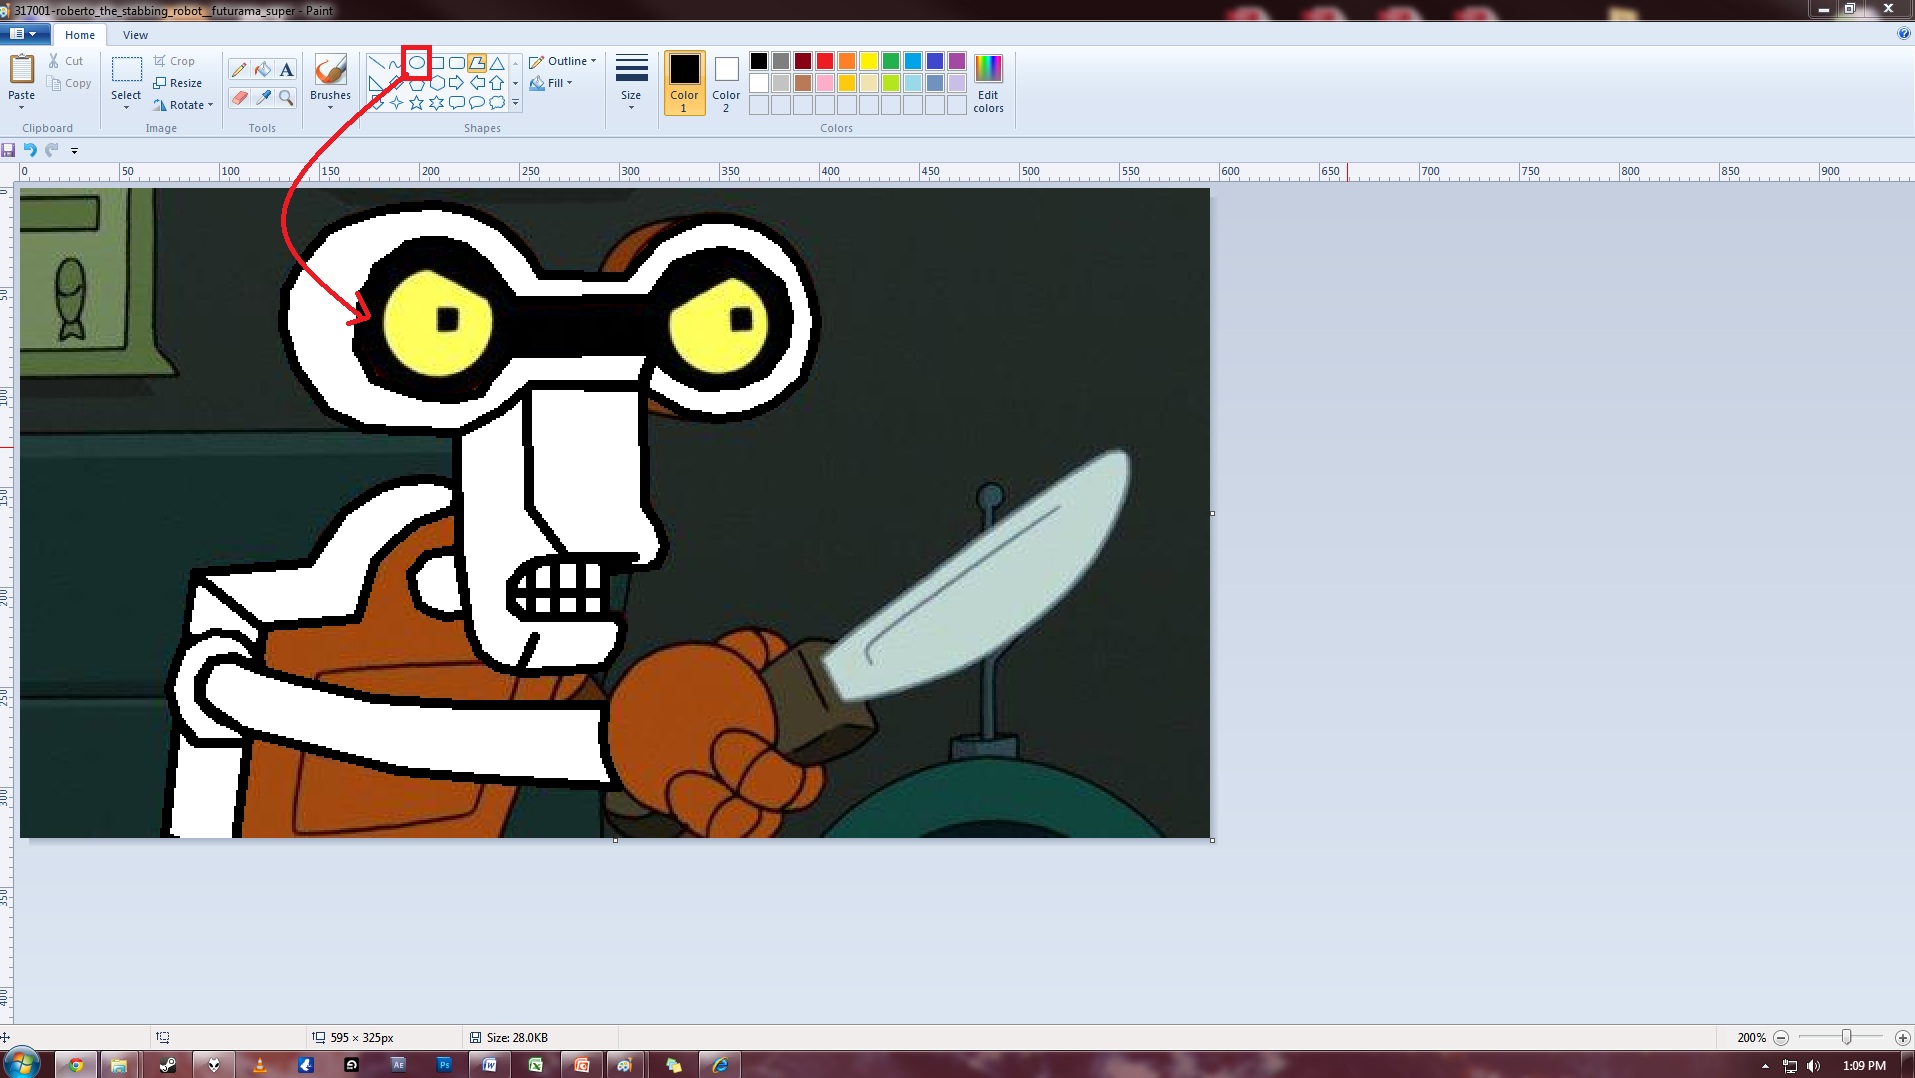Click the Save icon in quick access toolbar

pyautogui.click(x=9, y=150)
